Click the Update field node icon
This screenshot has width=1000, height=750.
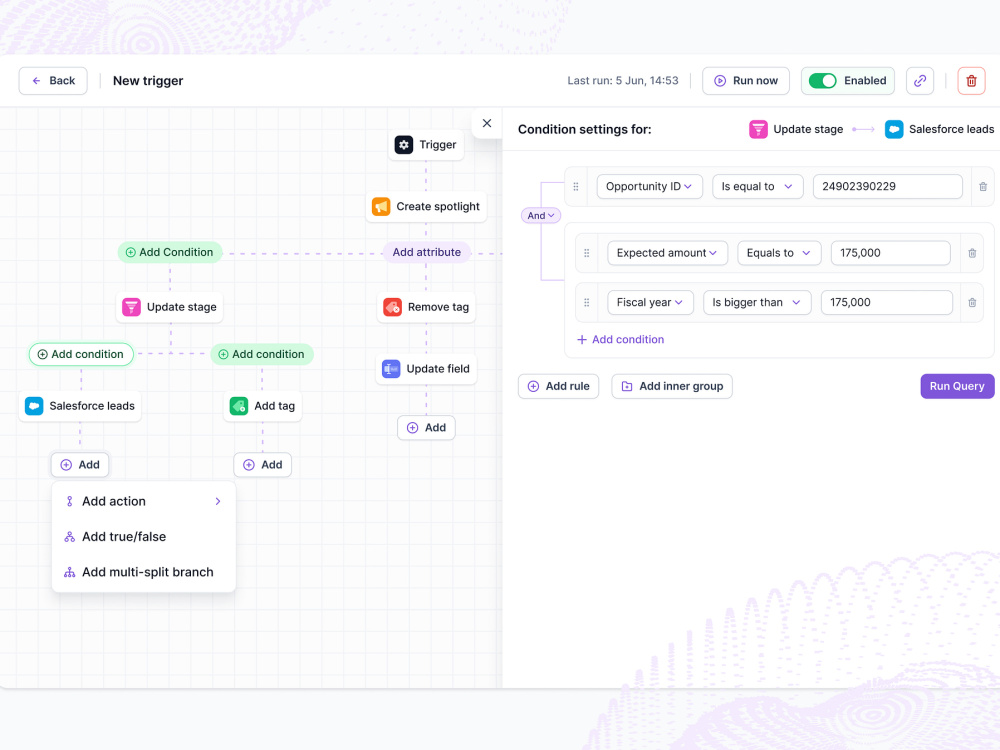tap(391, 369)
